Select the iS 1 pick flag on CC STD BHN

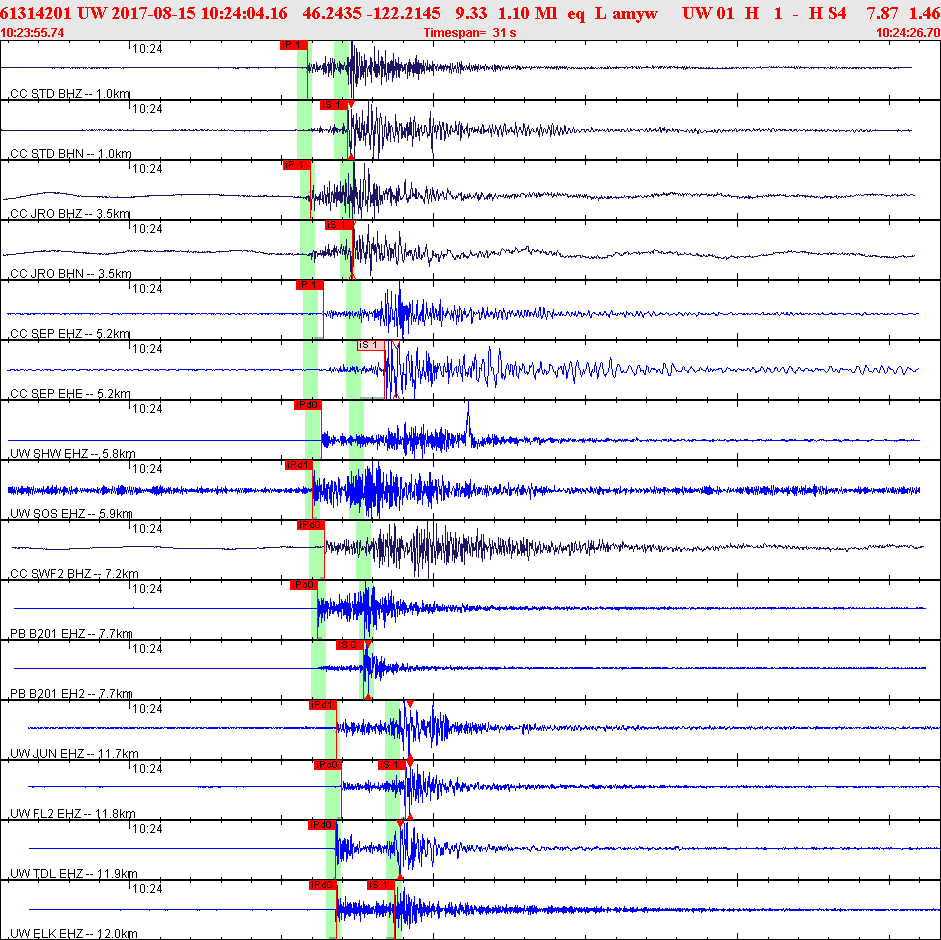click(x=334, y=105)
